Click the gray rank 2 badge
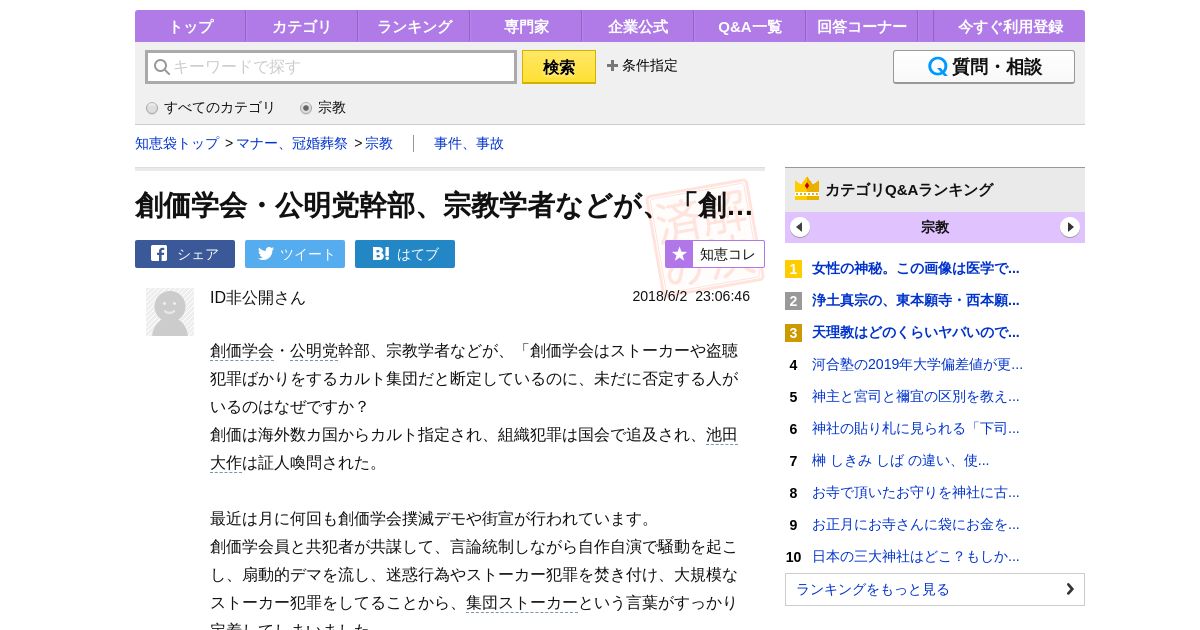This screenshot has height=630, width=1200. 793,301
